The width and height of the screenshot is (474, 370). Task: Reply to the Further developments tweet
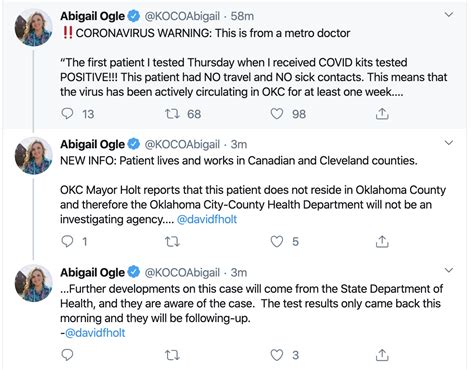(68, 355)
